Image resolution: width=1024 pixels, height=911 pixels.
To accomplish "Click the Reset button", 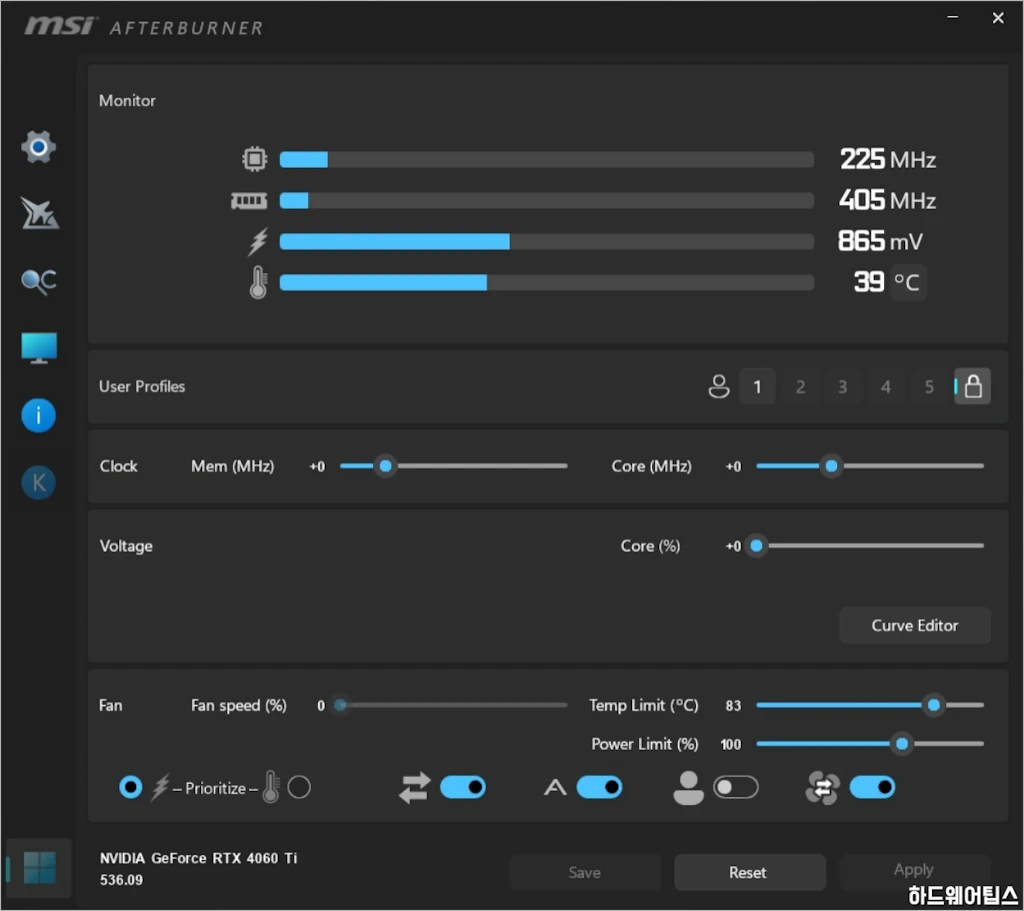I will (x=750, y=872).
